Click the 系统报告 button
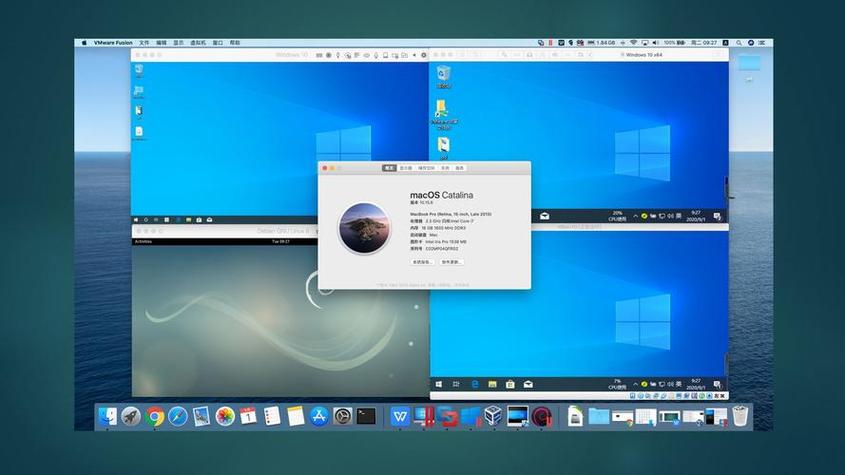845x475 pixels. click(x=422, y=262)
